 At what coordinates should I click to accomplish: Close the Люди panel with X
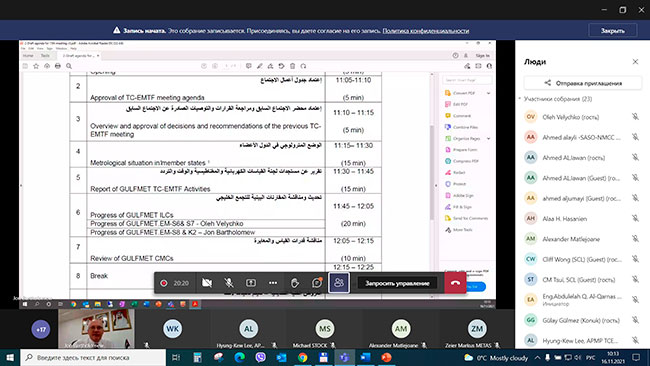[635, 62]
